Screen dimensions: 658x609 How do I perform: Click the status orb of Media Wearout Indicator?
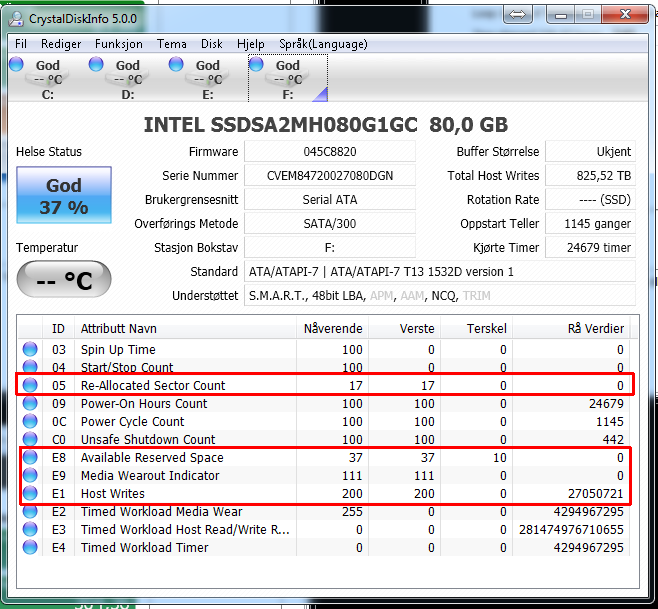[x=30, y=475]
